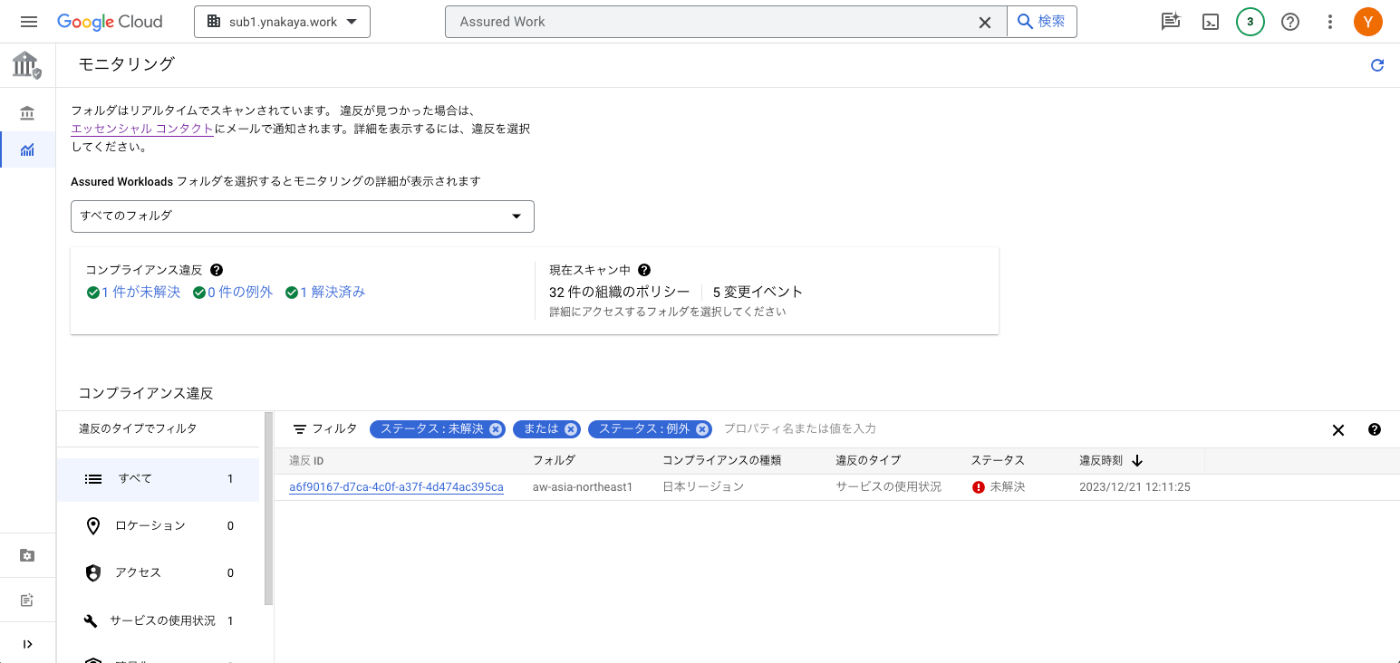Open the エッセンシャル コンタクト link

142,129
